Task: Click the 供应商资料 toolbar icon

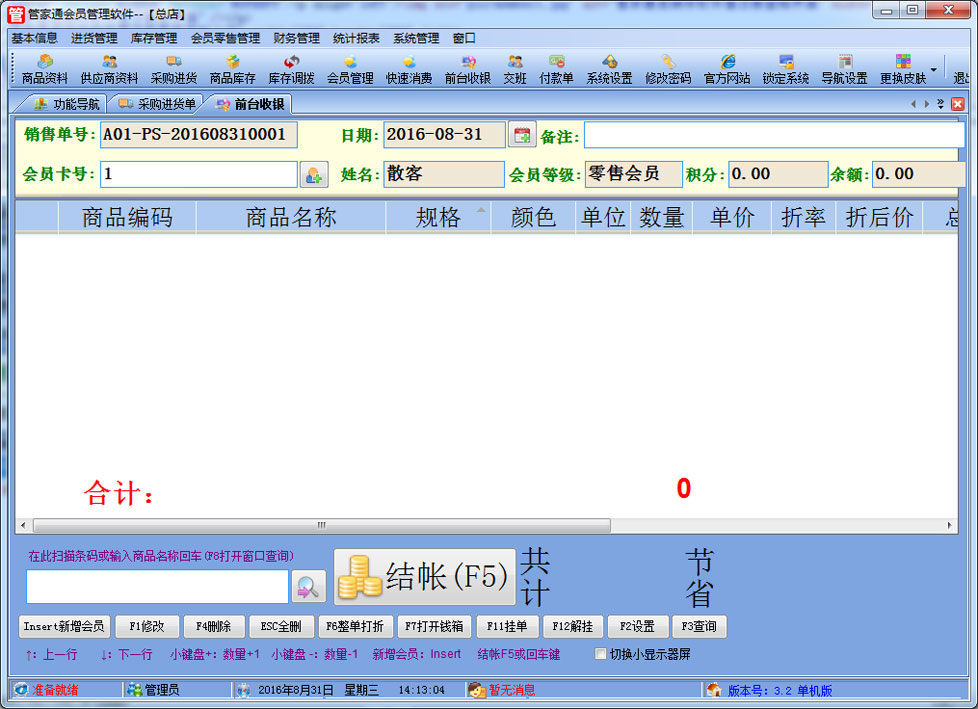Action: click(109, 69)
